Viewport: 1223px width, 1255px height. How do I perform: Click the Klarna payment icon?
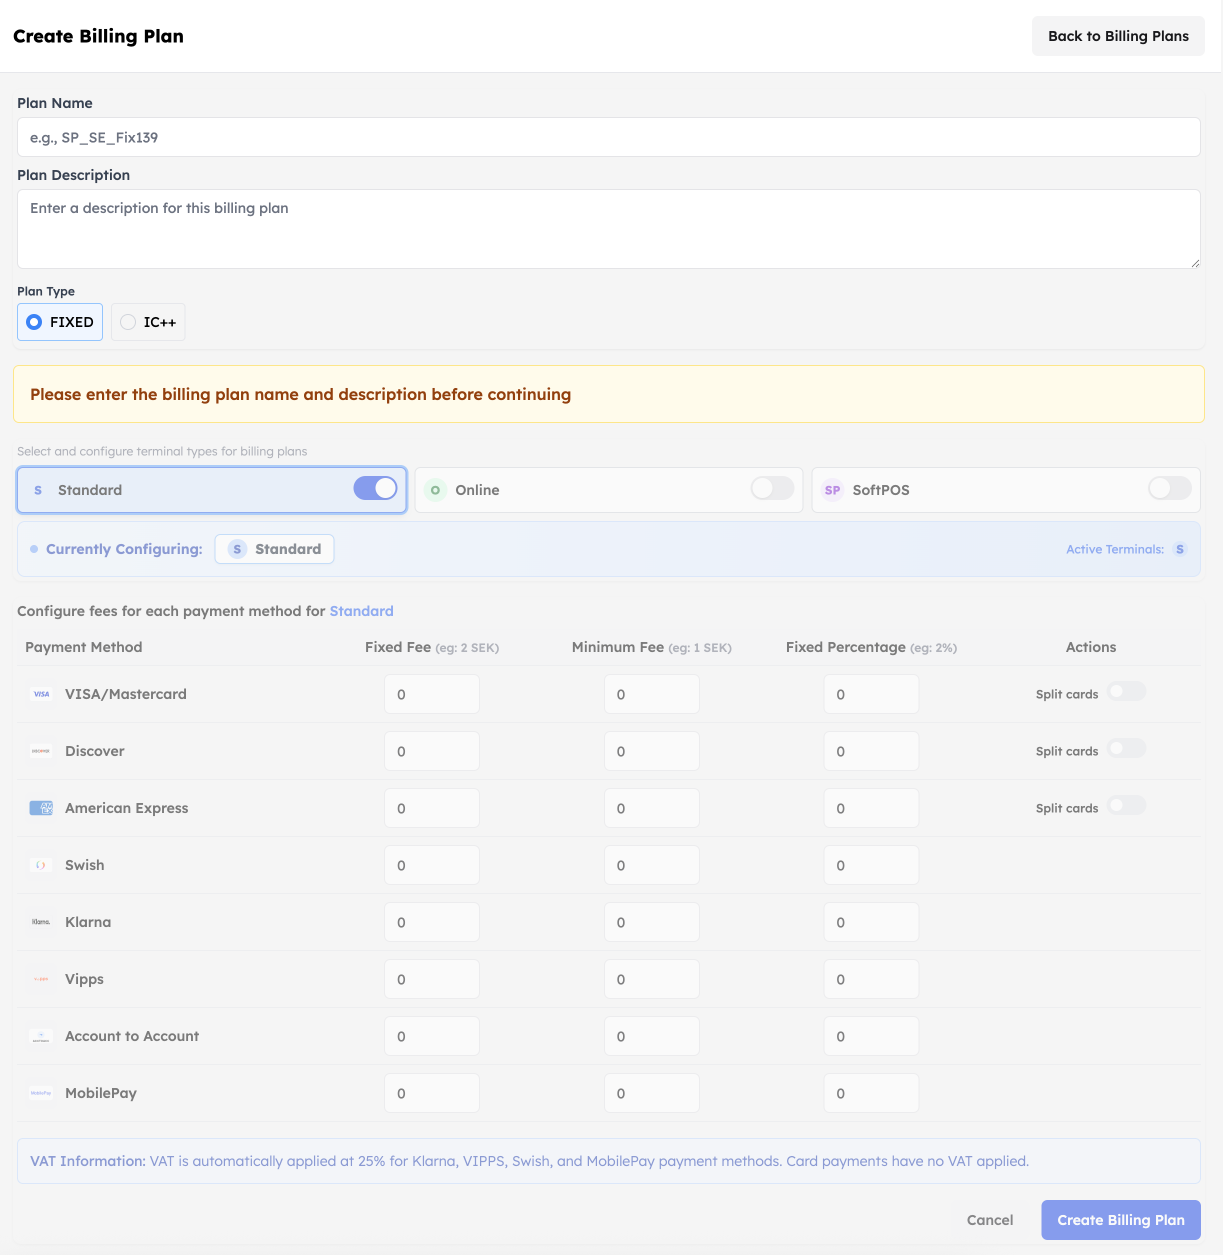click(41, 921)
